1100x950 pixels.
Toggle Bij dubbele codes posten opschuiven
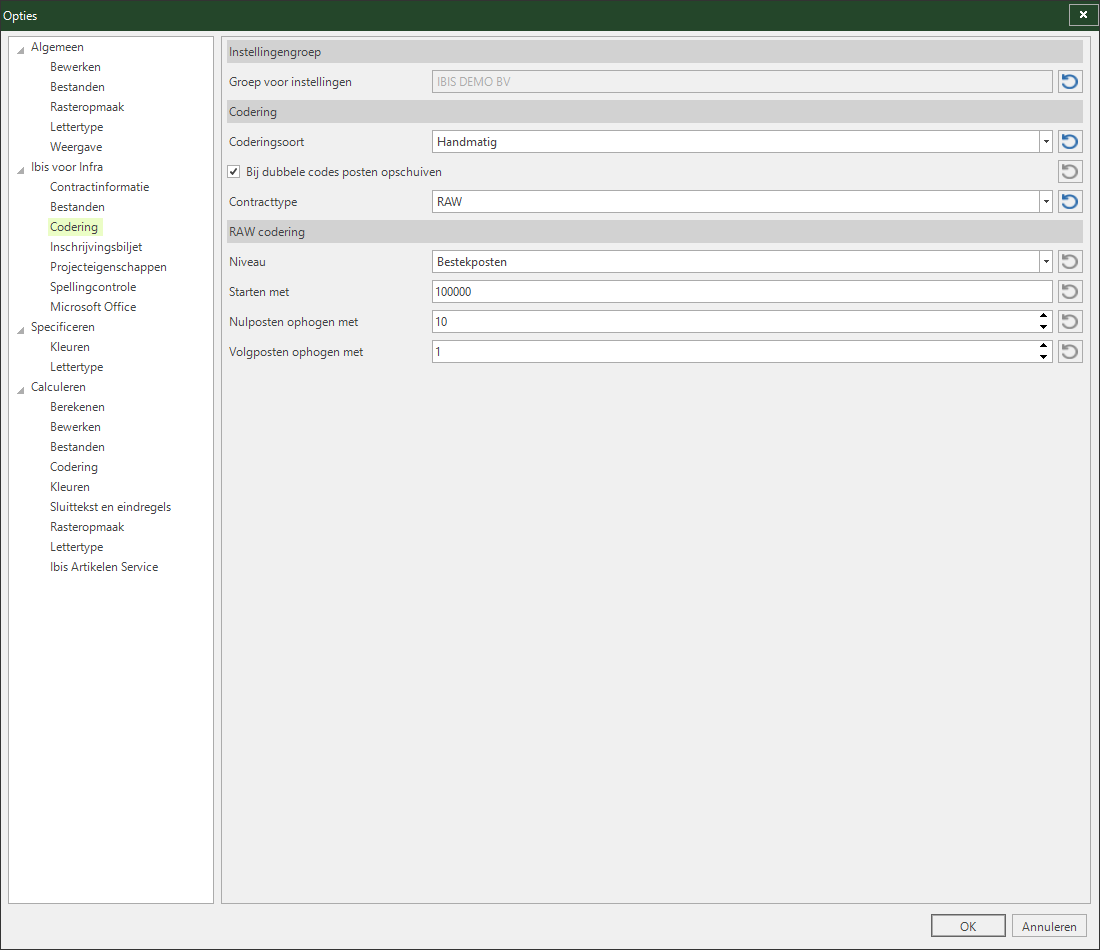[234, 172]
